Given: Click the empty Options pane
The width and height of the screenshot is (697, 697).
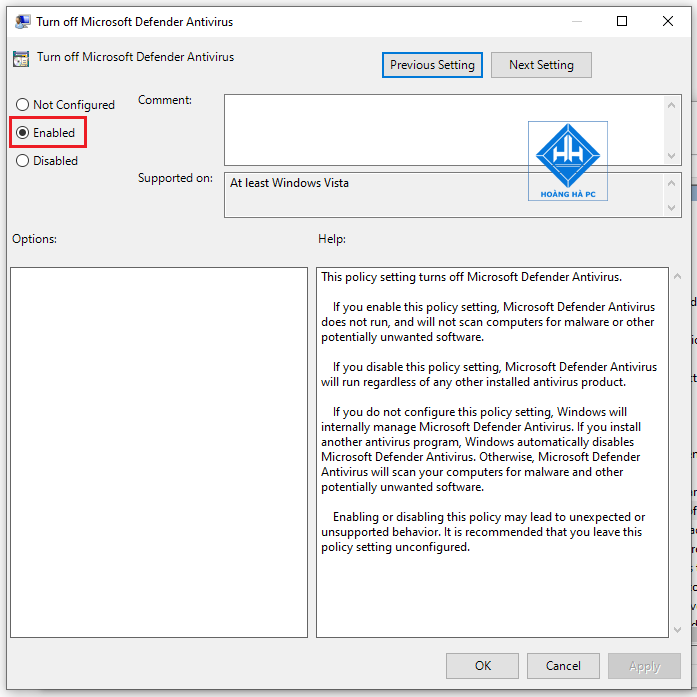Looking at the screenshot, I should tap(159, 452).
